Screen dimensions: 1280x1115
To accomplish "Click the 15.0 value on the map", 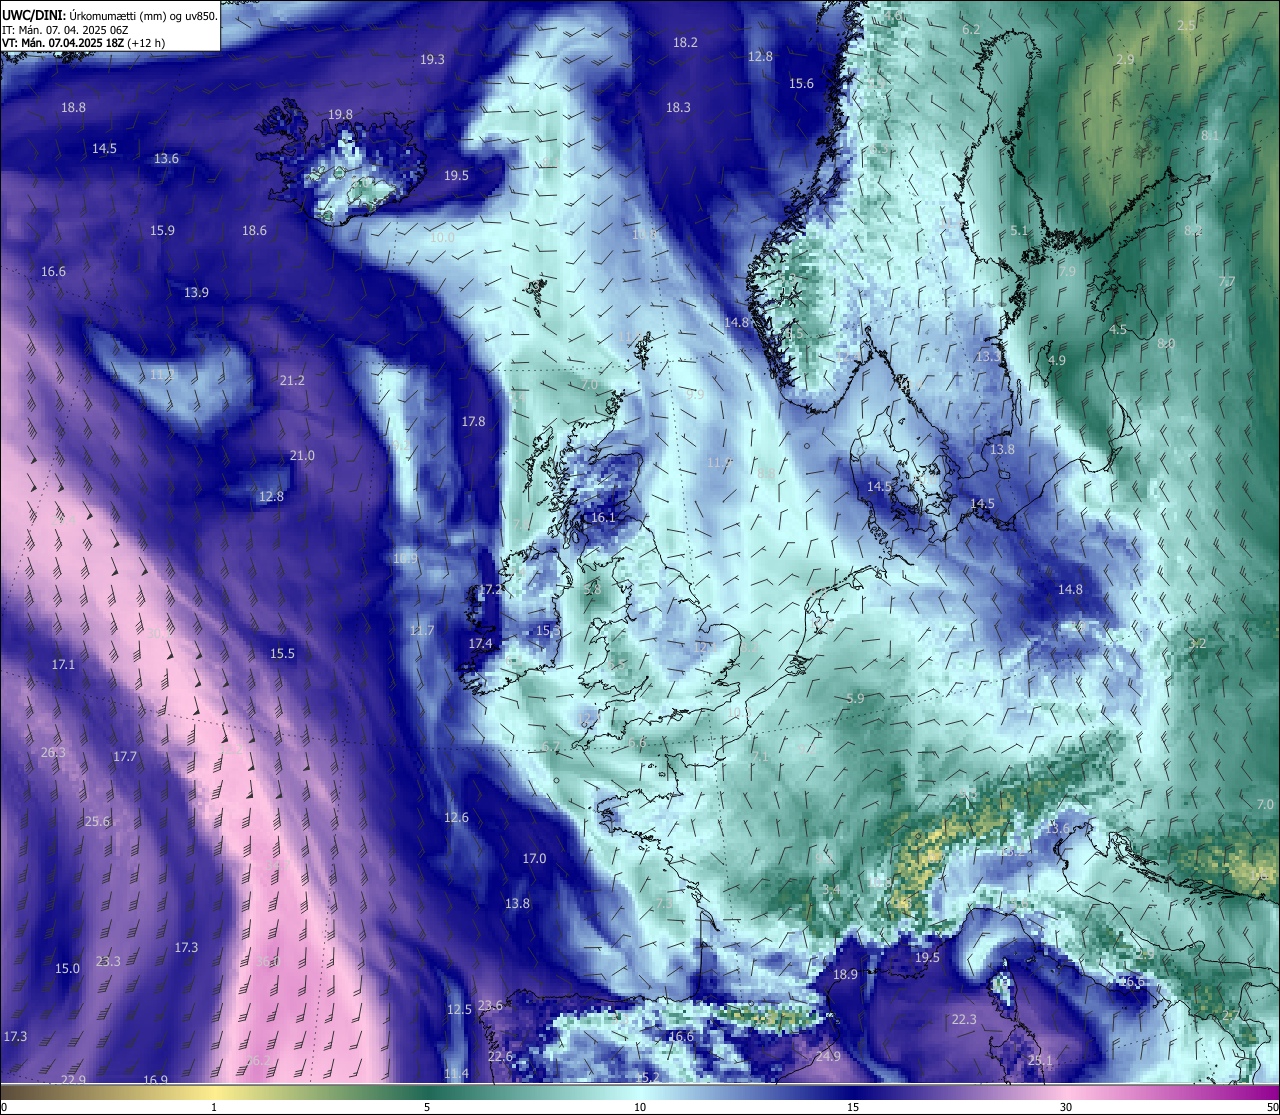I will 67,969.
